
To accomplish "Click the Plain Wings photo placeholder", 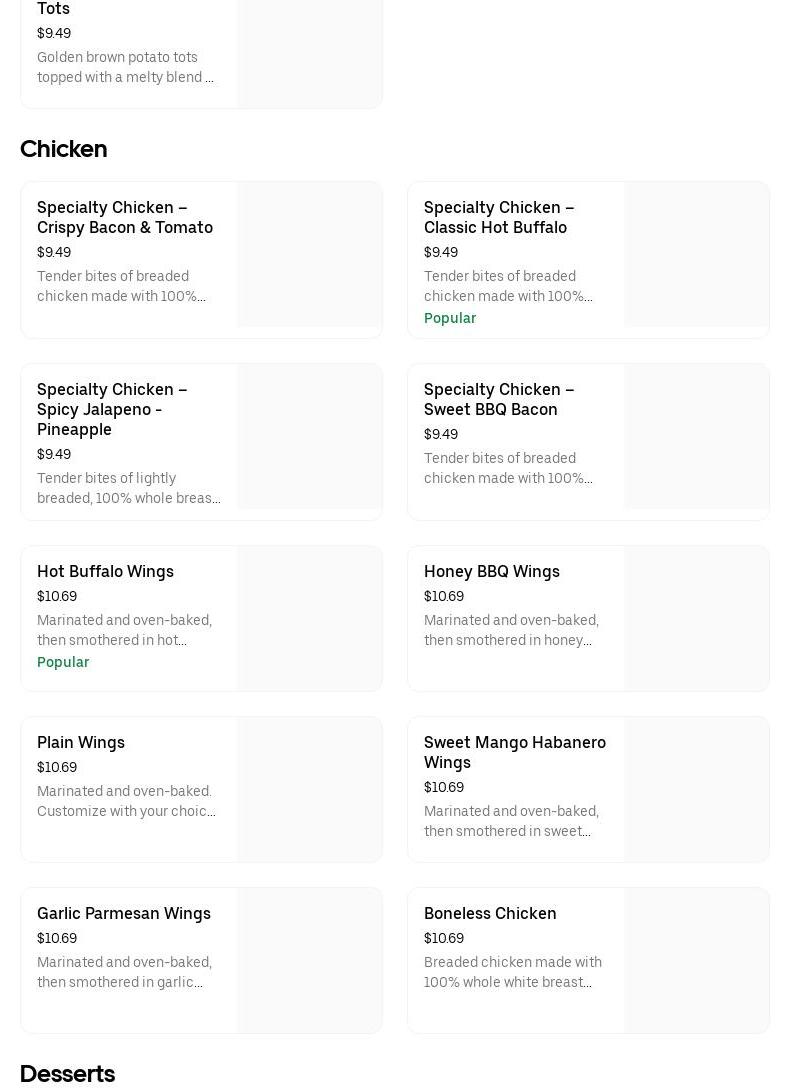I will coord(309,789).
